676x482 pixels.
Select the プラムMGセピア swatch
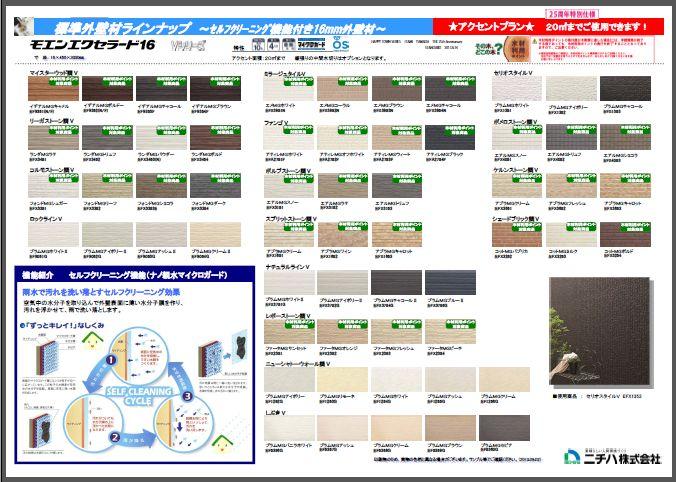click(x=504, y=428)
